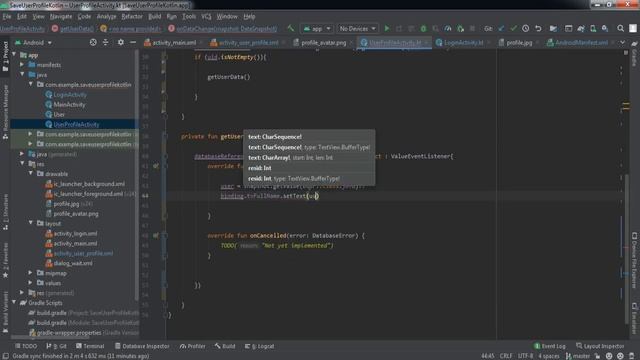The image size is (640, 360).
Task: Open run configuration app dropdown
Action: coord(317,29)
